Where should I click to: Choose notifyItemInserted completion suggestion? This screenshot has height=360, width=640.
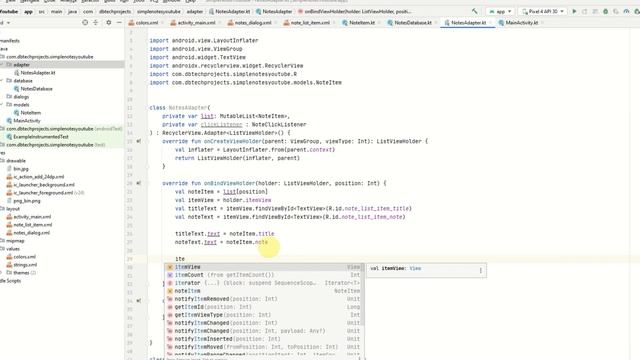click(x=263, y=339)
